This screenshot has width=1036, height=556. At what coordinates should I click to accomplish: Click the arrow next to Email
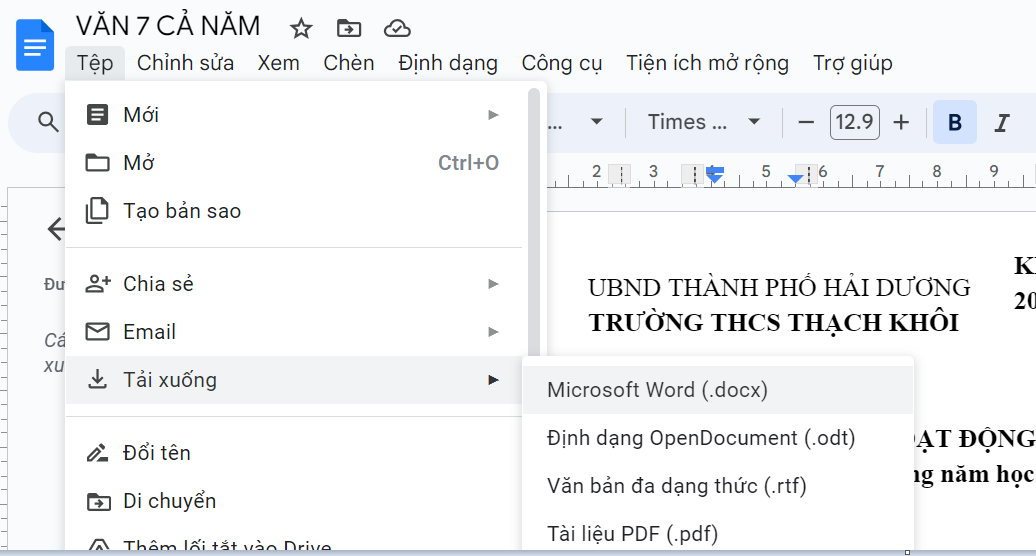pyautogui.click(x=493, y=331)
